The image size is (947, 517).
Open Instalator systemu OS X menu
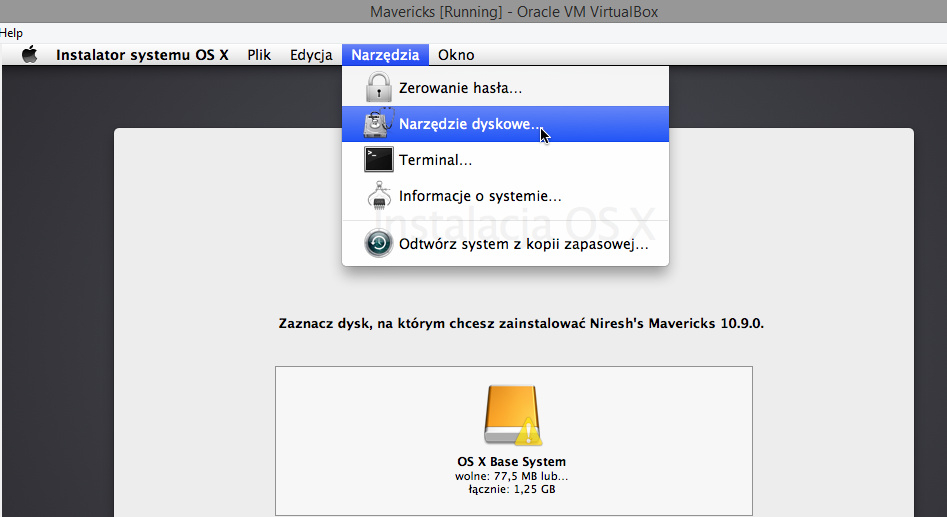pyautogui.click(x=142, y=55)
